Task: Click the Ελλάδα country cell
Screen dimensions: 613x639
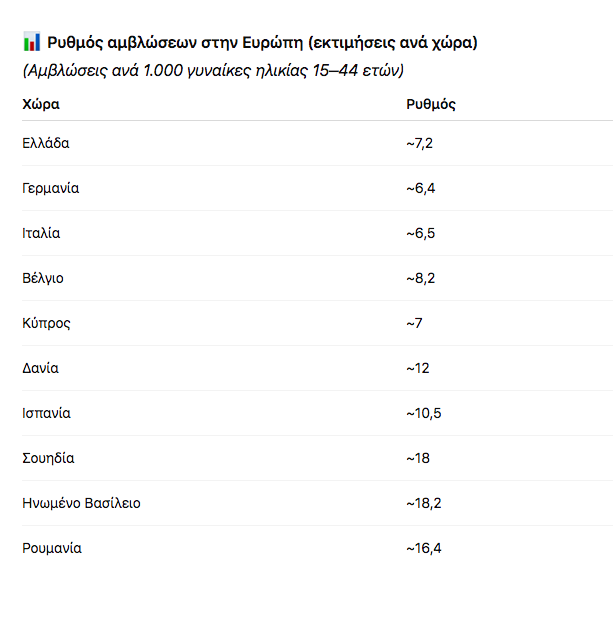Action: (x=46, y=143)
